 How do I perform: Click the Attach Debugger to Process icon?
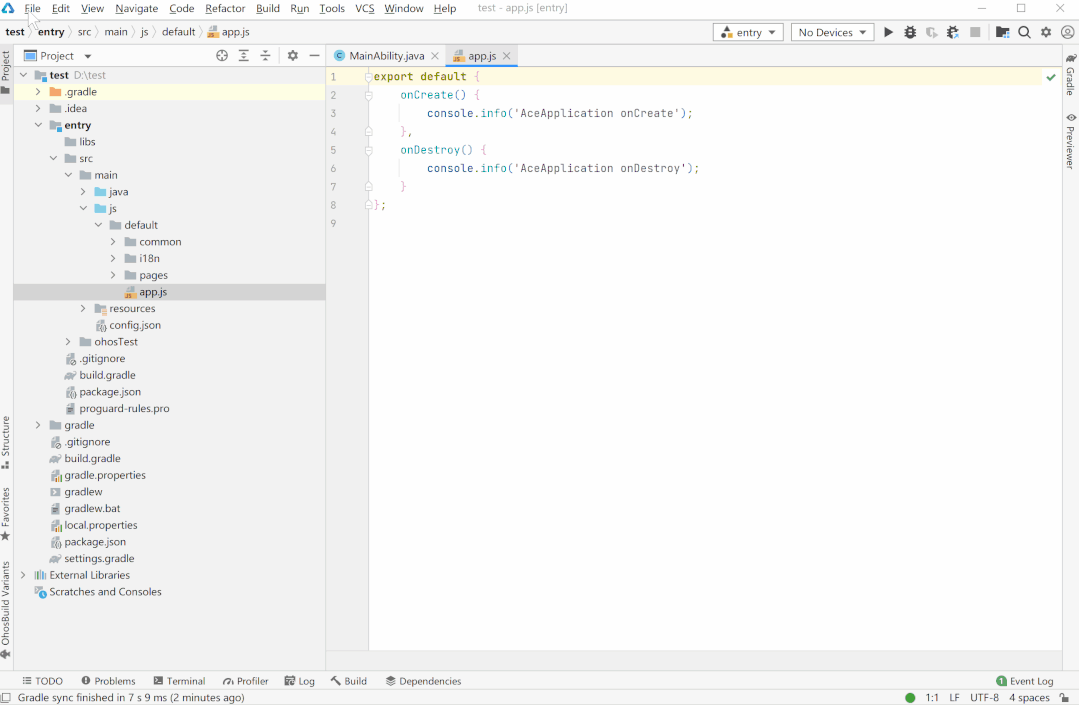(953, 32)
